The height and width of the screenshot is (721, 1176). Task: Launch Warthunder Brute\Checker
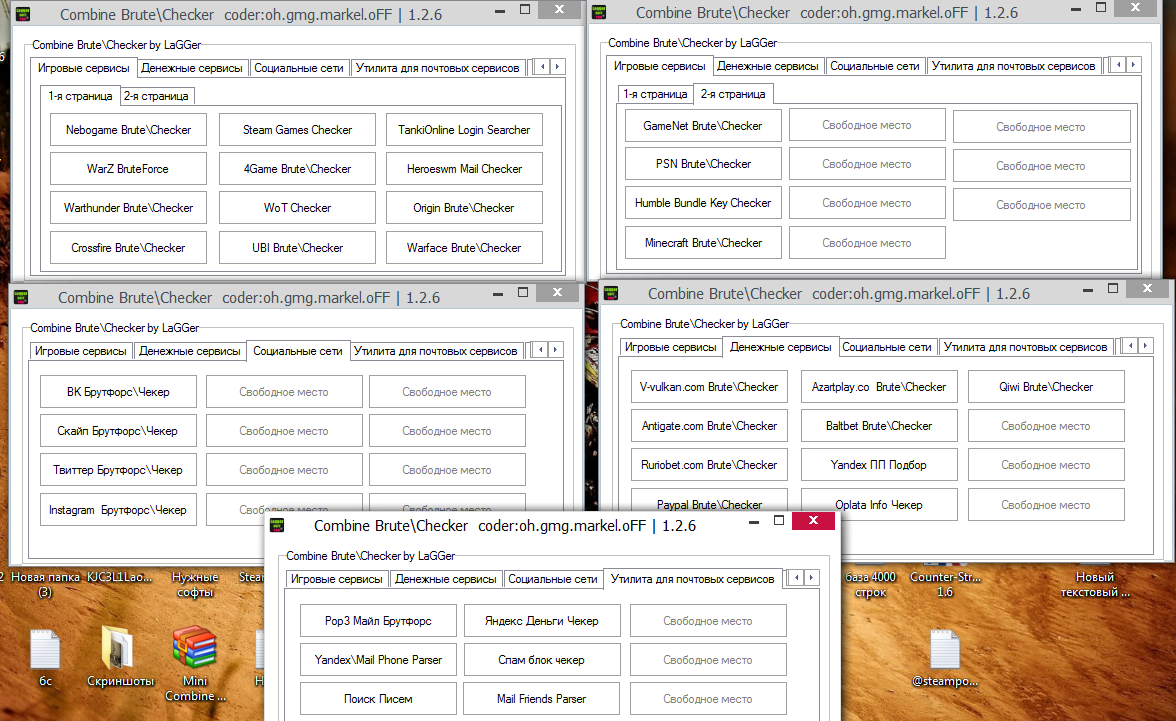(x=128, y=208)
